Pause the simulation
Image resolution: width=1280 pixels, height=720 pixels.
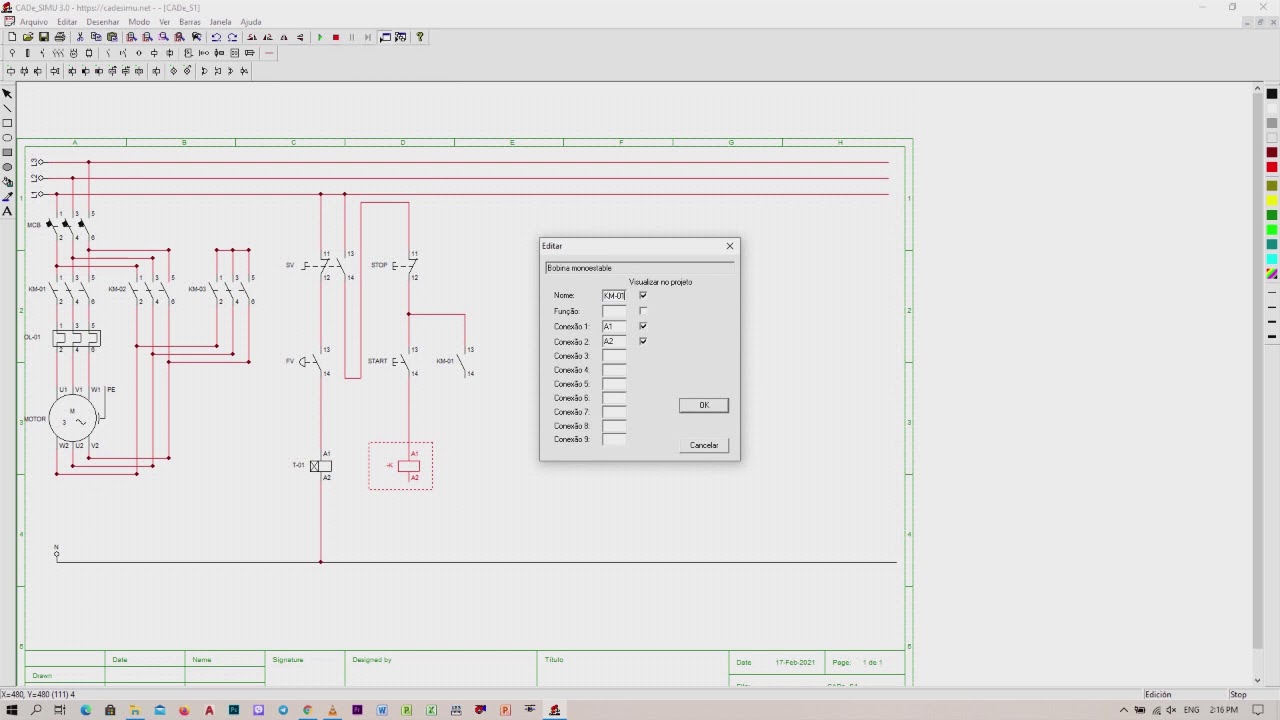352,37
